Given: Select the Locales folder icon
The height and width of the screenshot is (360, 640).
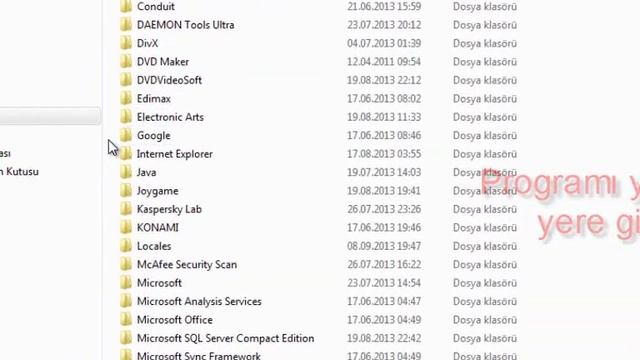Looking at the screenshot, I should [126, 246].
